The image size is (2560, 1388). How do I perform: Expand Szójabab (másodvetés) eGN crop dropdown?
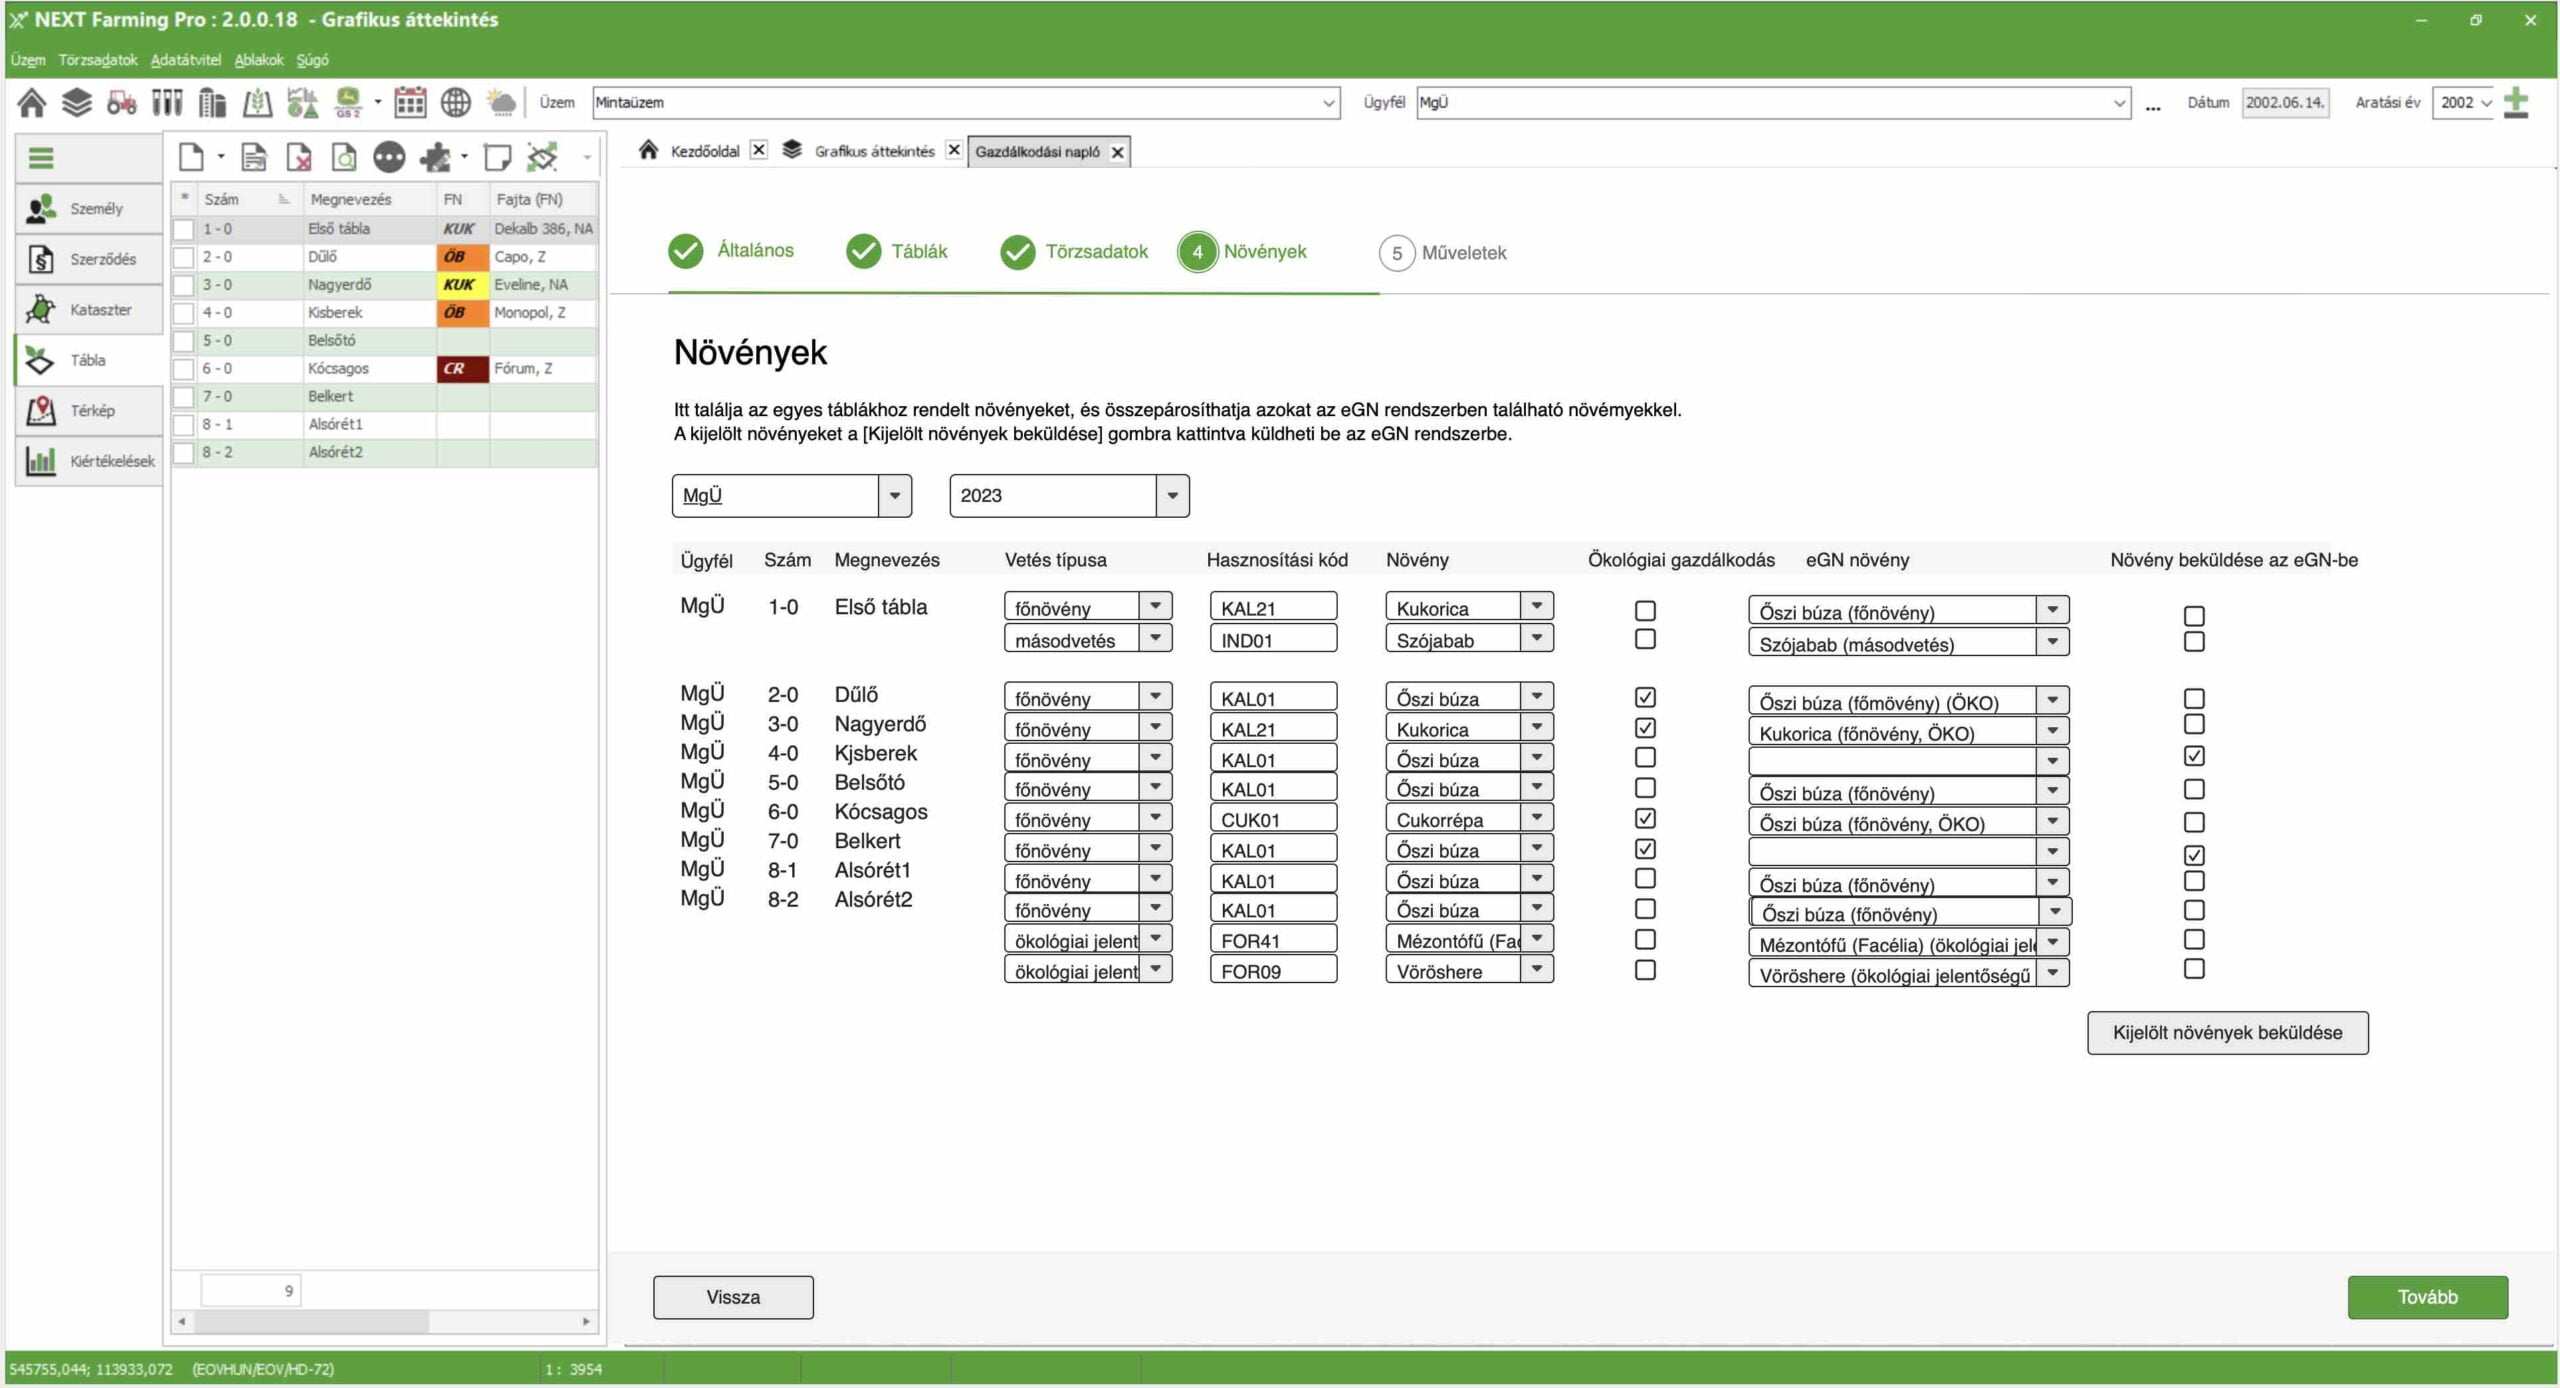point(2053,642)
